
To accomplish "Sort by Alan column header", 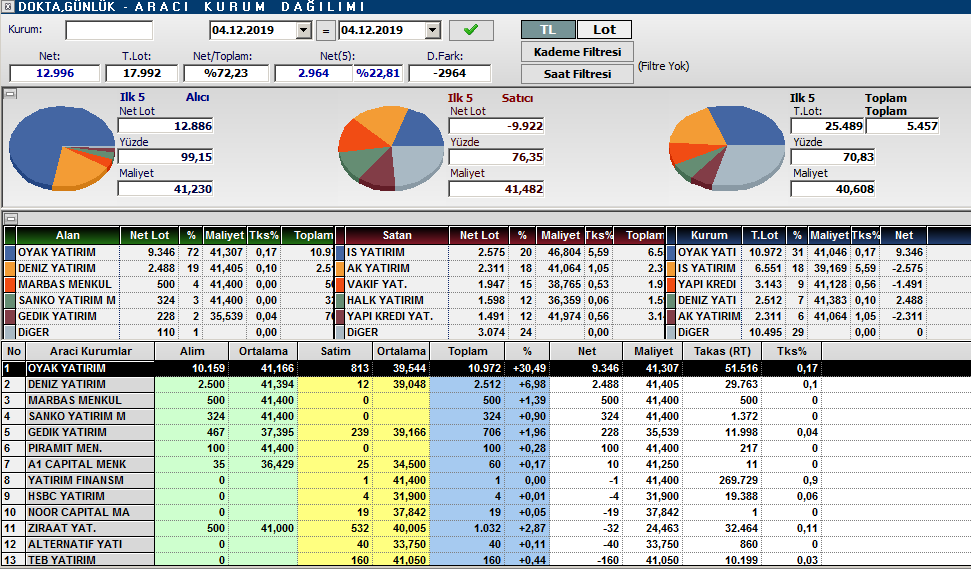I will [x=67, y=235].
